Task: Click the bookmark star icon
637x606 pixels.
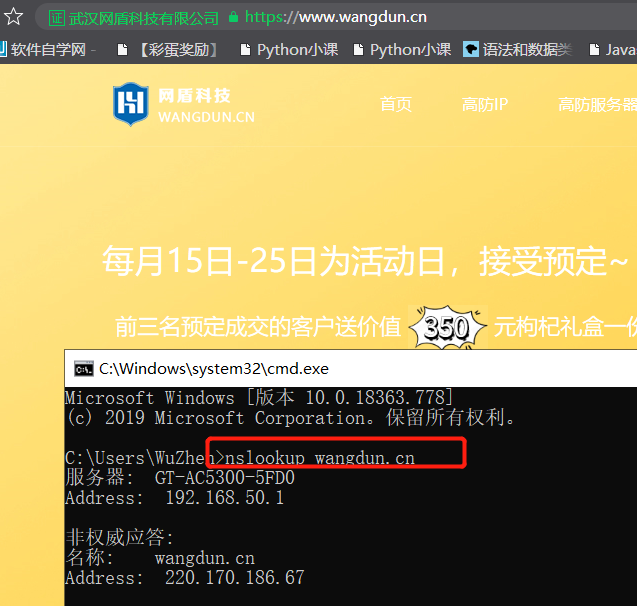Action: coord(13,17)
